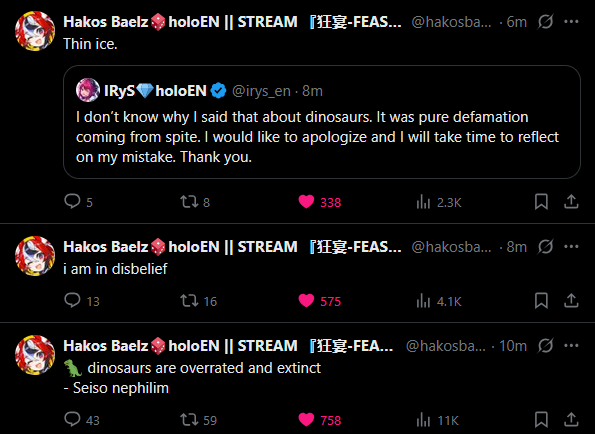
Task: Open more options for the "Thin ice." tweet
Action: coord(571,22)
